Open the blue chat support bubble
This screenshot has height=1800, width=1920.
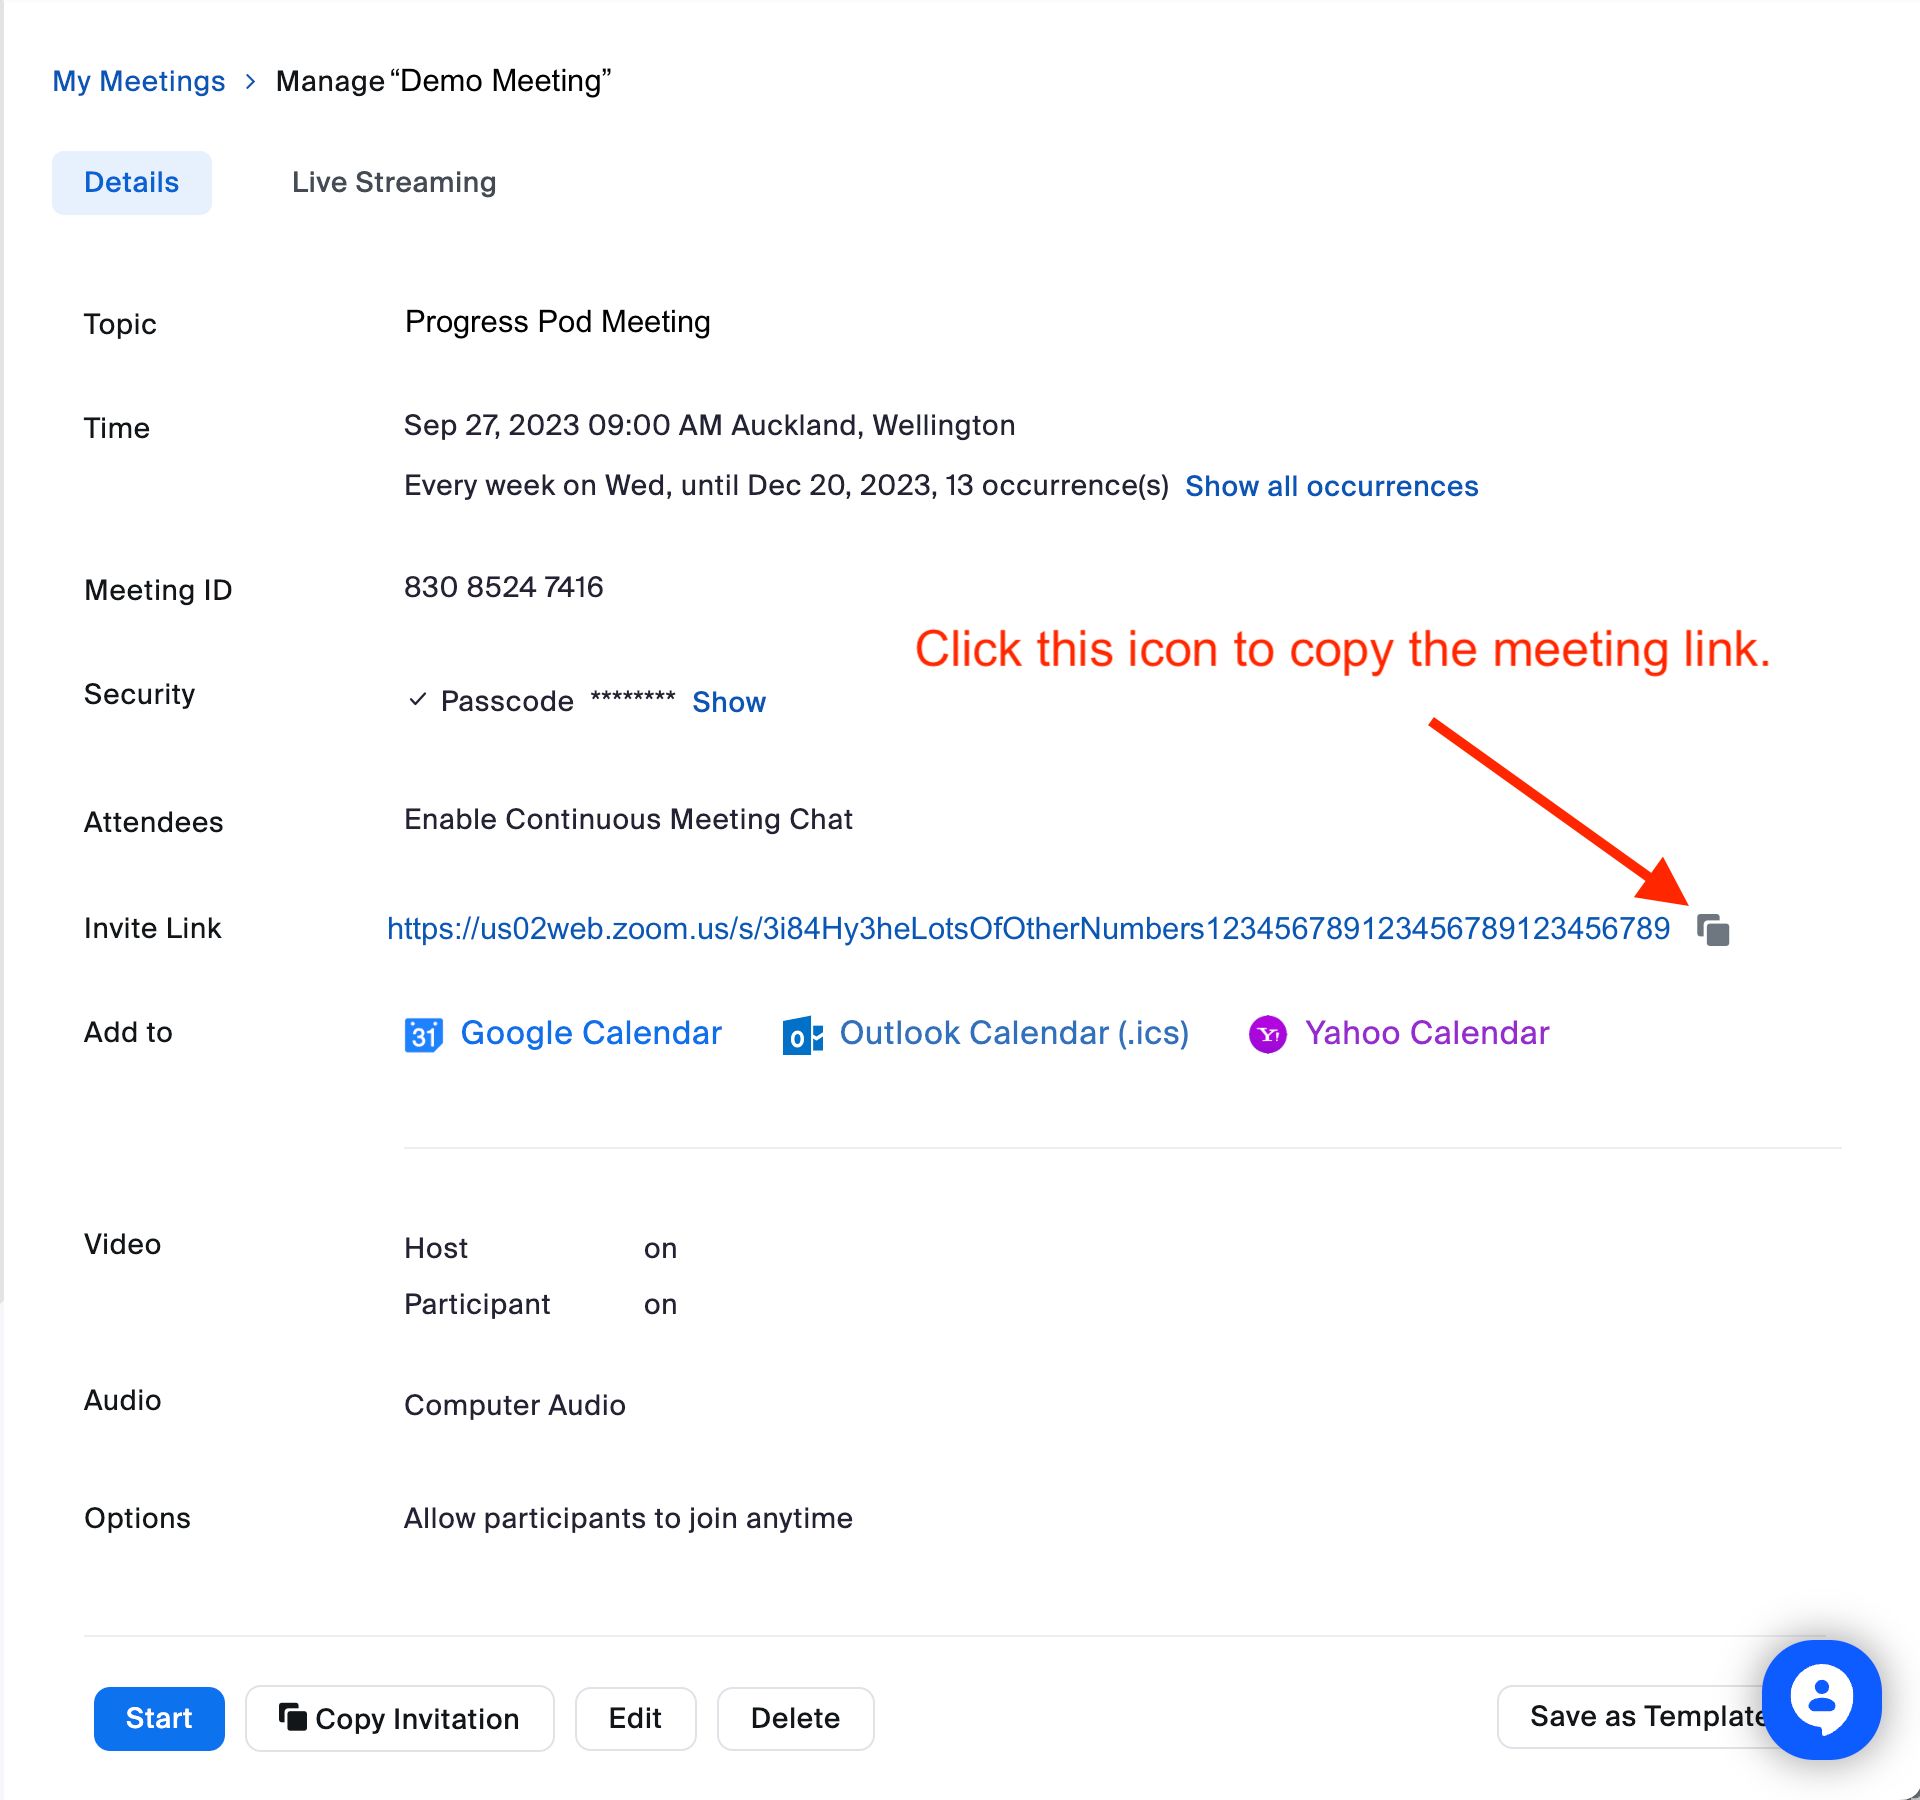(1821, 1699)
